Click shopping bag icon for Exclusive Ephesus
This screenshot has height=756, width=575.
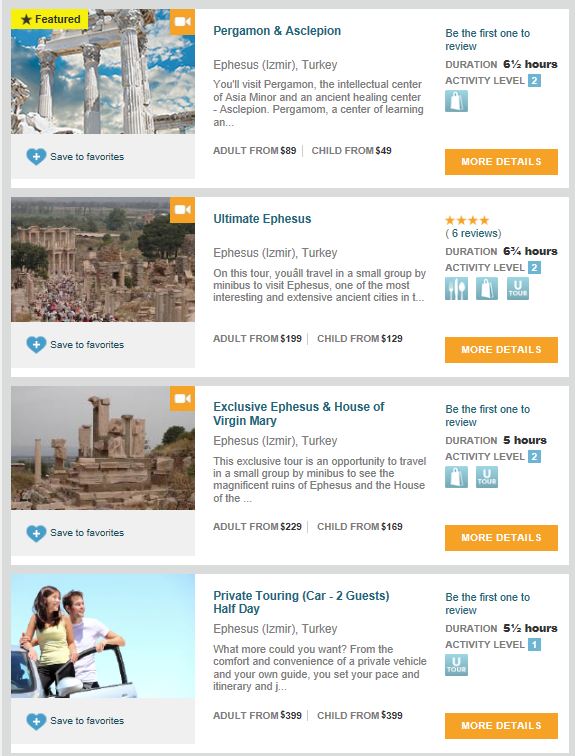tap(456, 477)
